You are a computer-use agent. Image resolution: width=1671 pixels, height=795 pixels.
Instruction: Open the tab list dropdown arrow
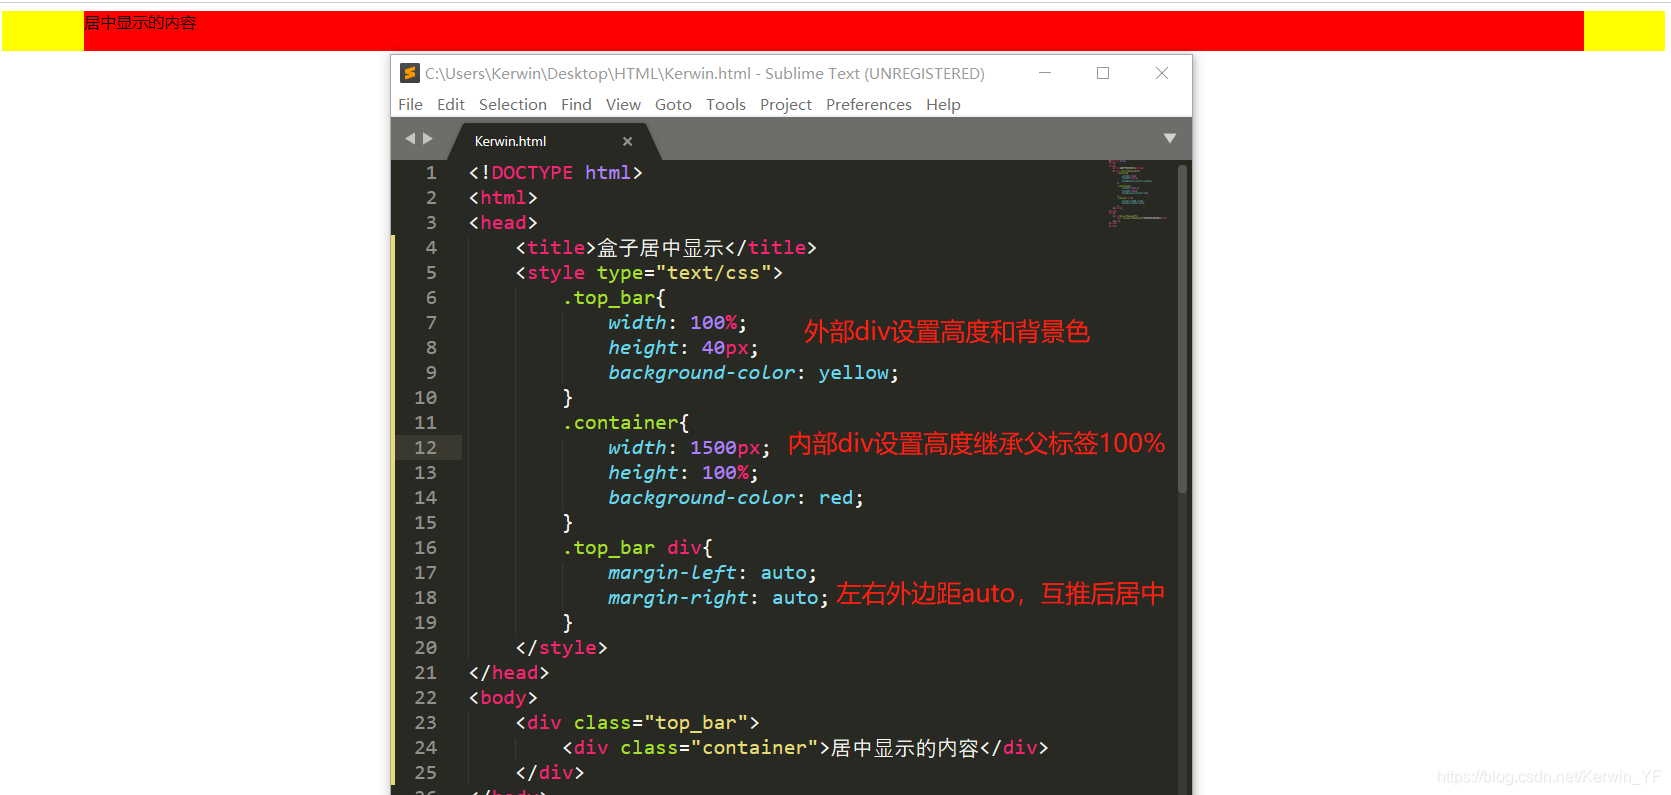(x=1170, y=138)
